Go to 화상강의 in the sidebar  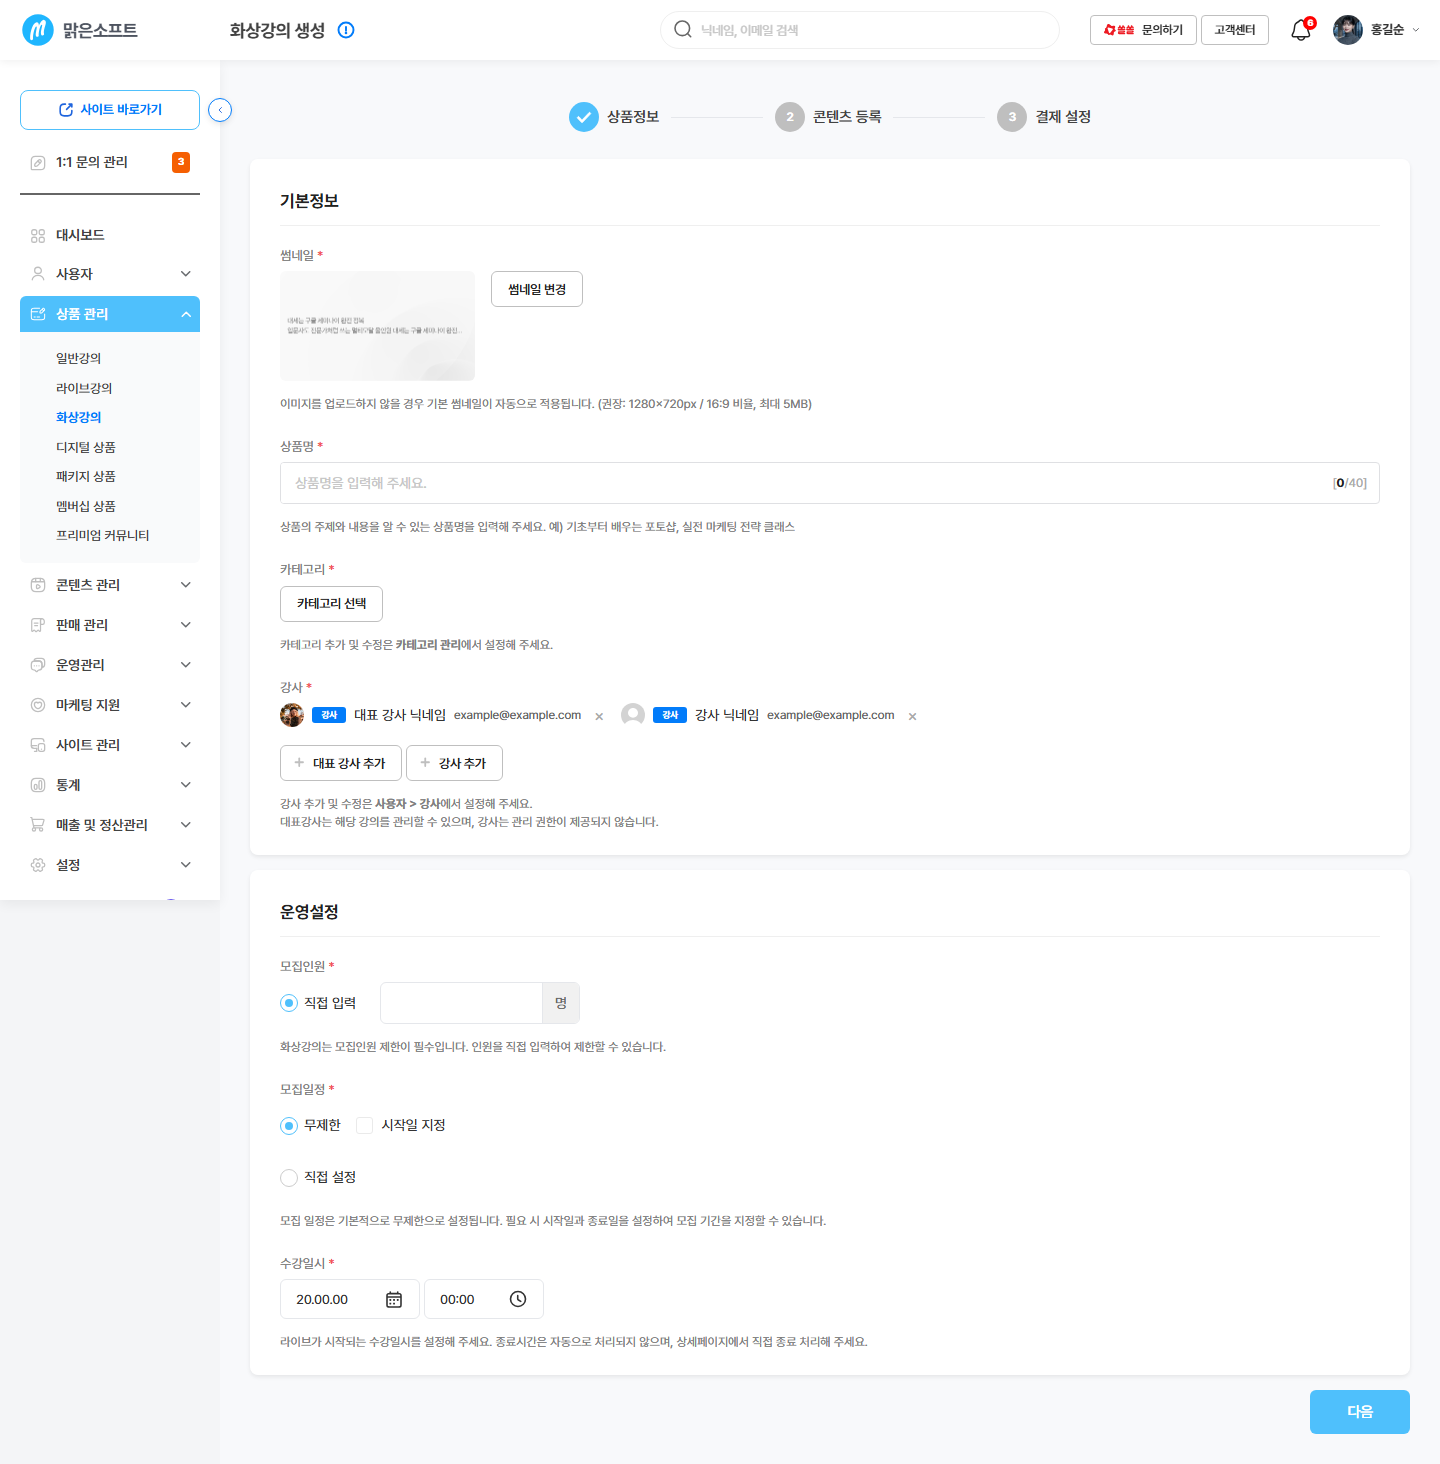click(79, 417)
